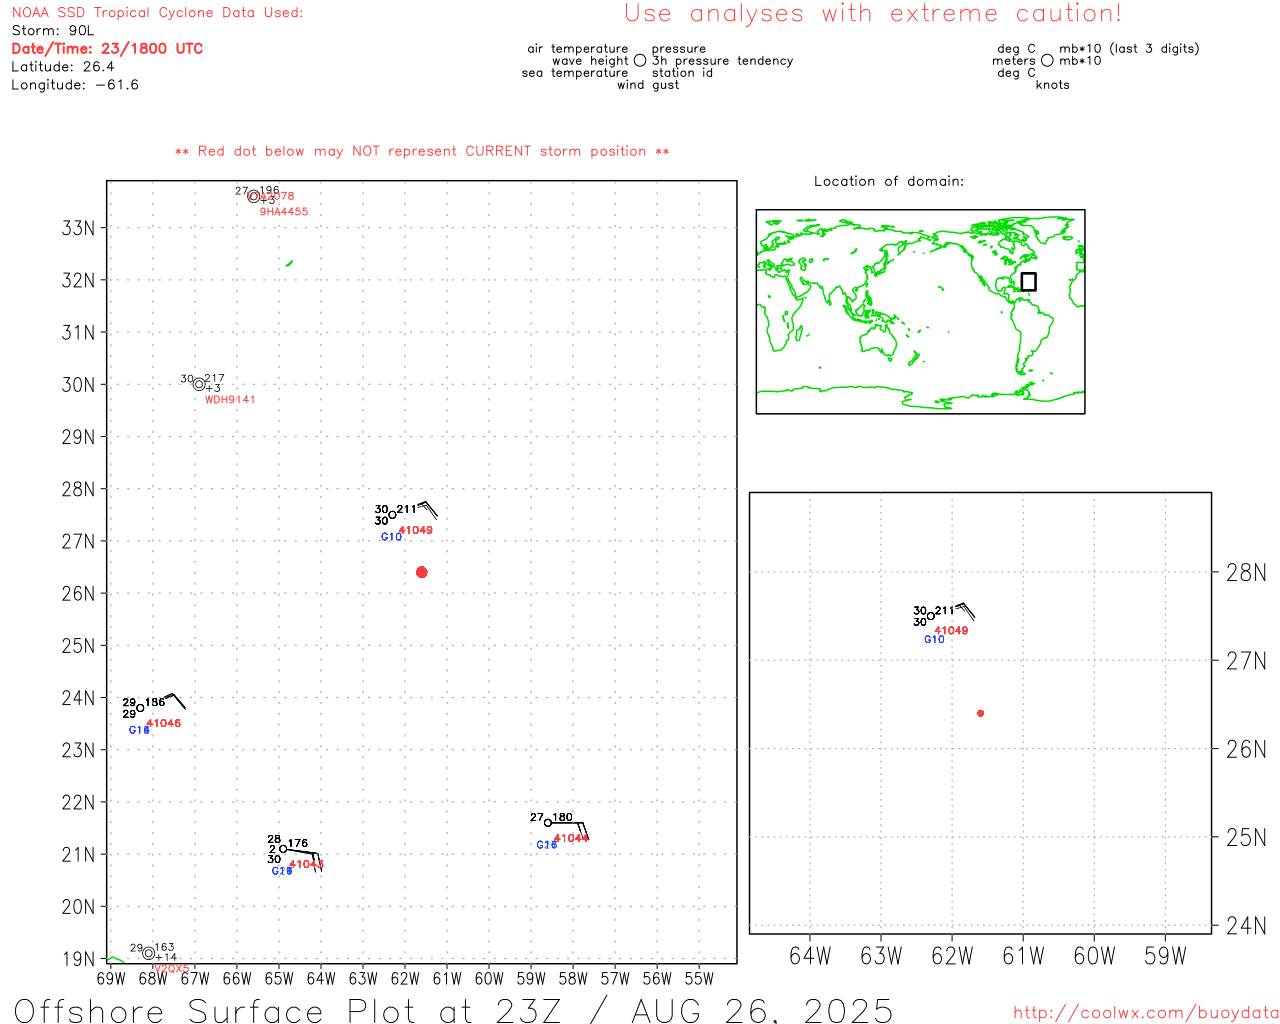Click 'sea temperature' legend label
Screen dimensions: 1280x1024
coord(575,73)
